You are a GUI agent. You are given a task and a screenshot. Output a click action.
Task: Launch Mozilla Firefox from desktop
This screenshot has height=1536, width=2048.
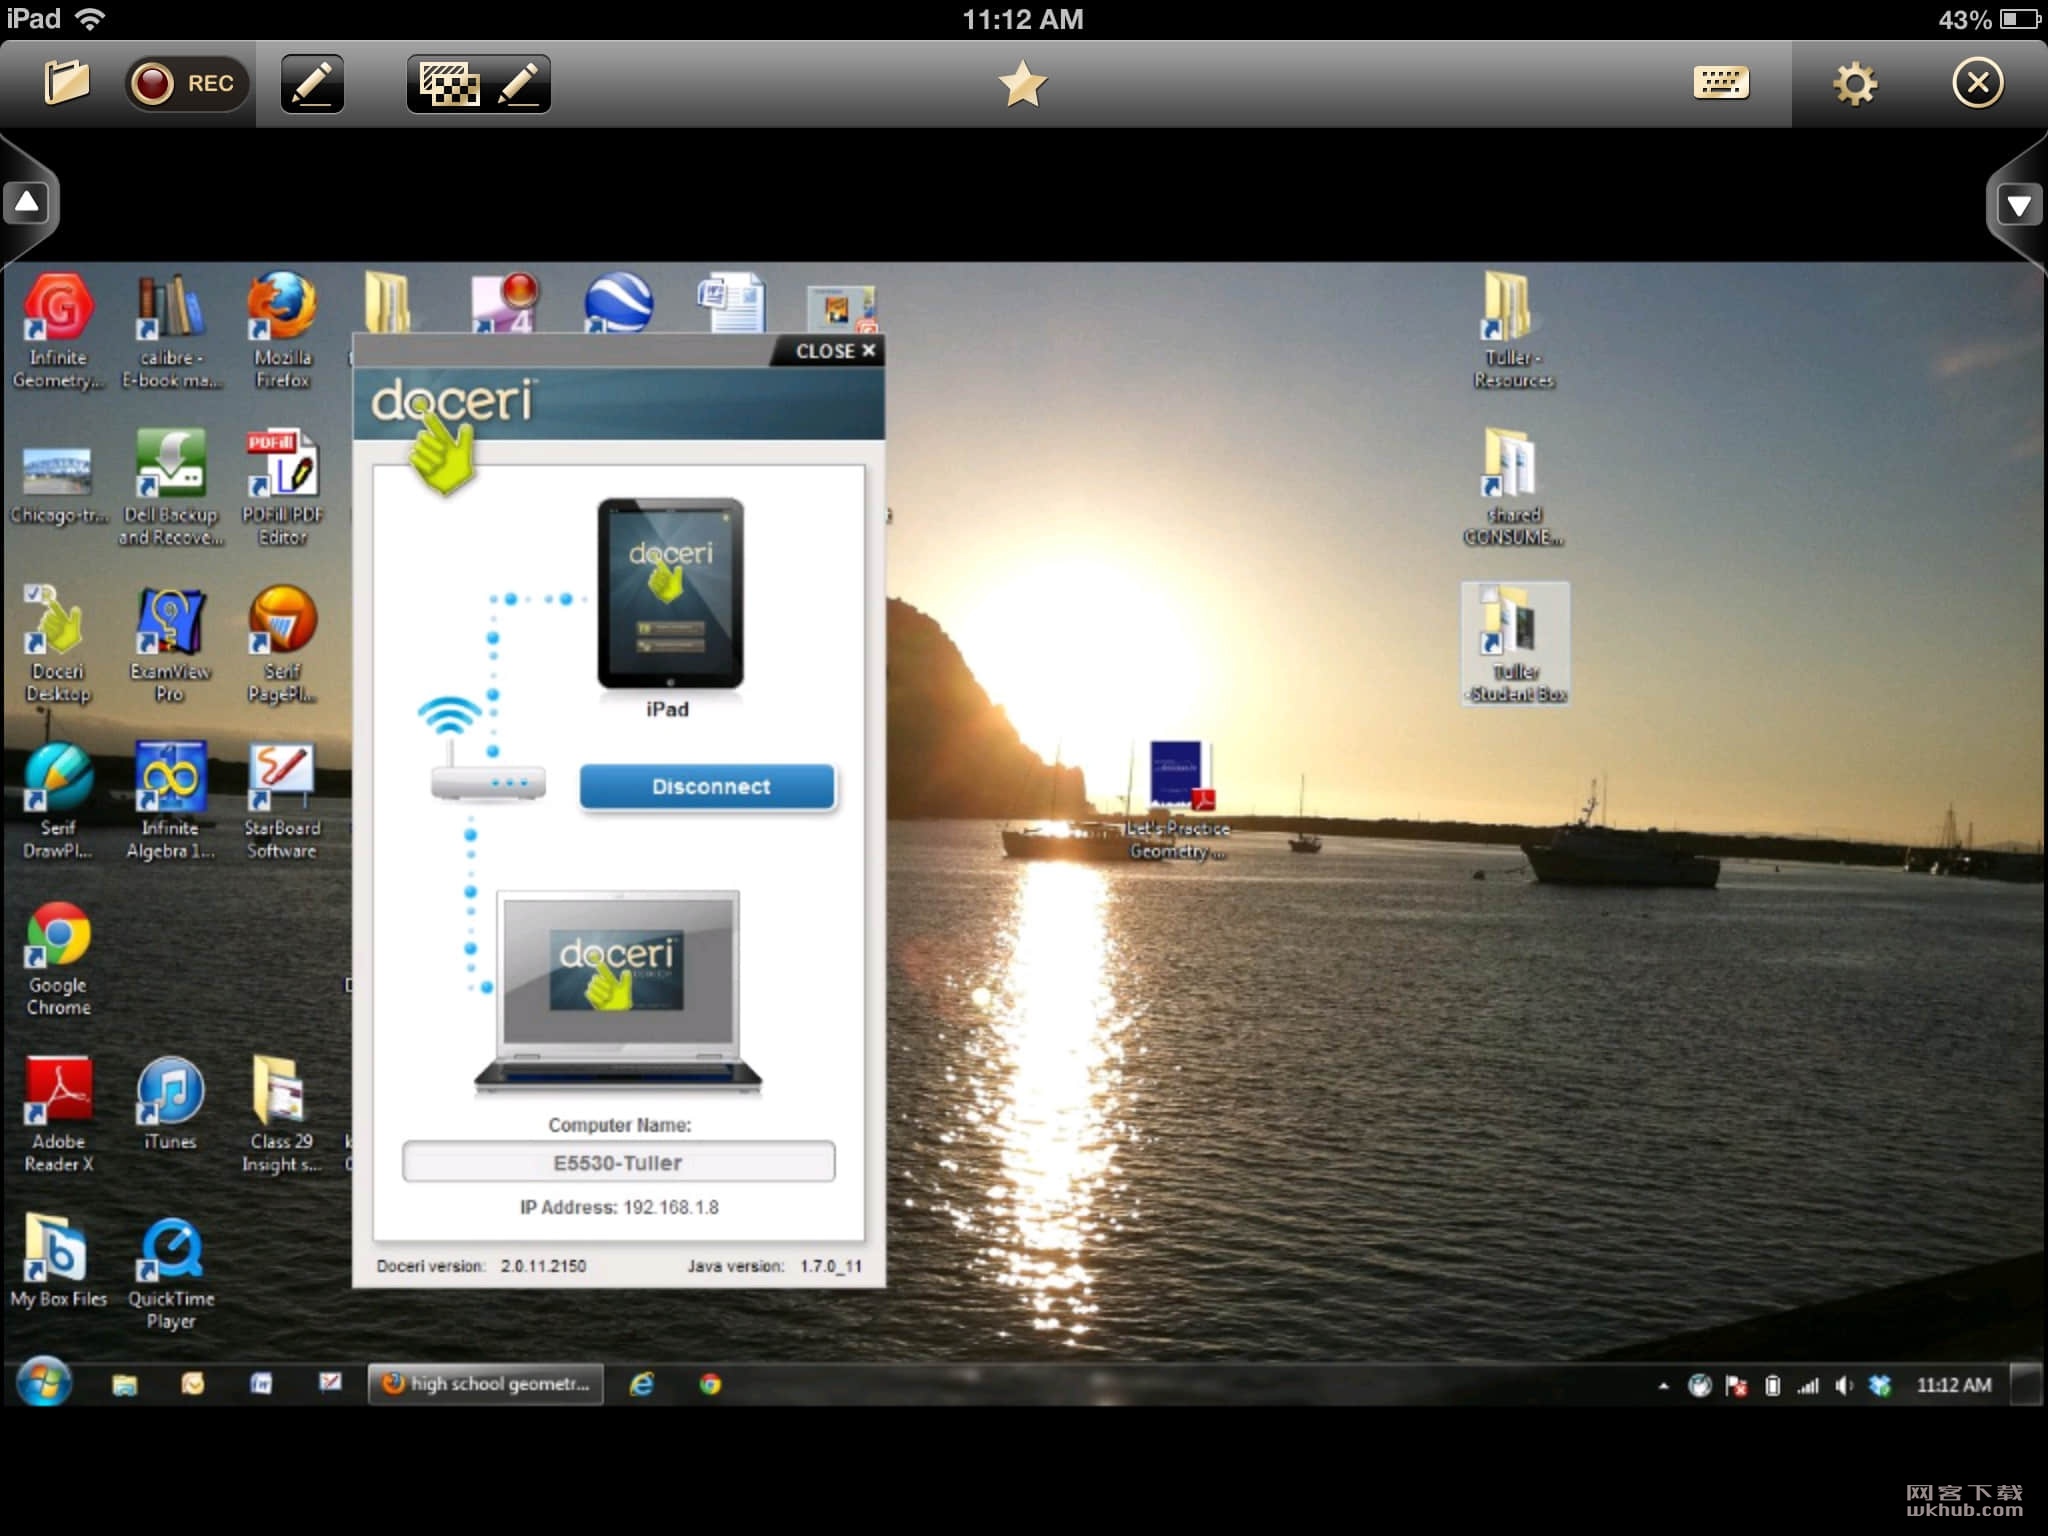click(x=282, y=332)
